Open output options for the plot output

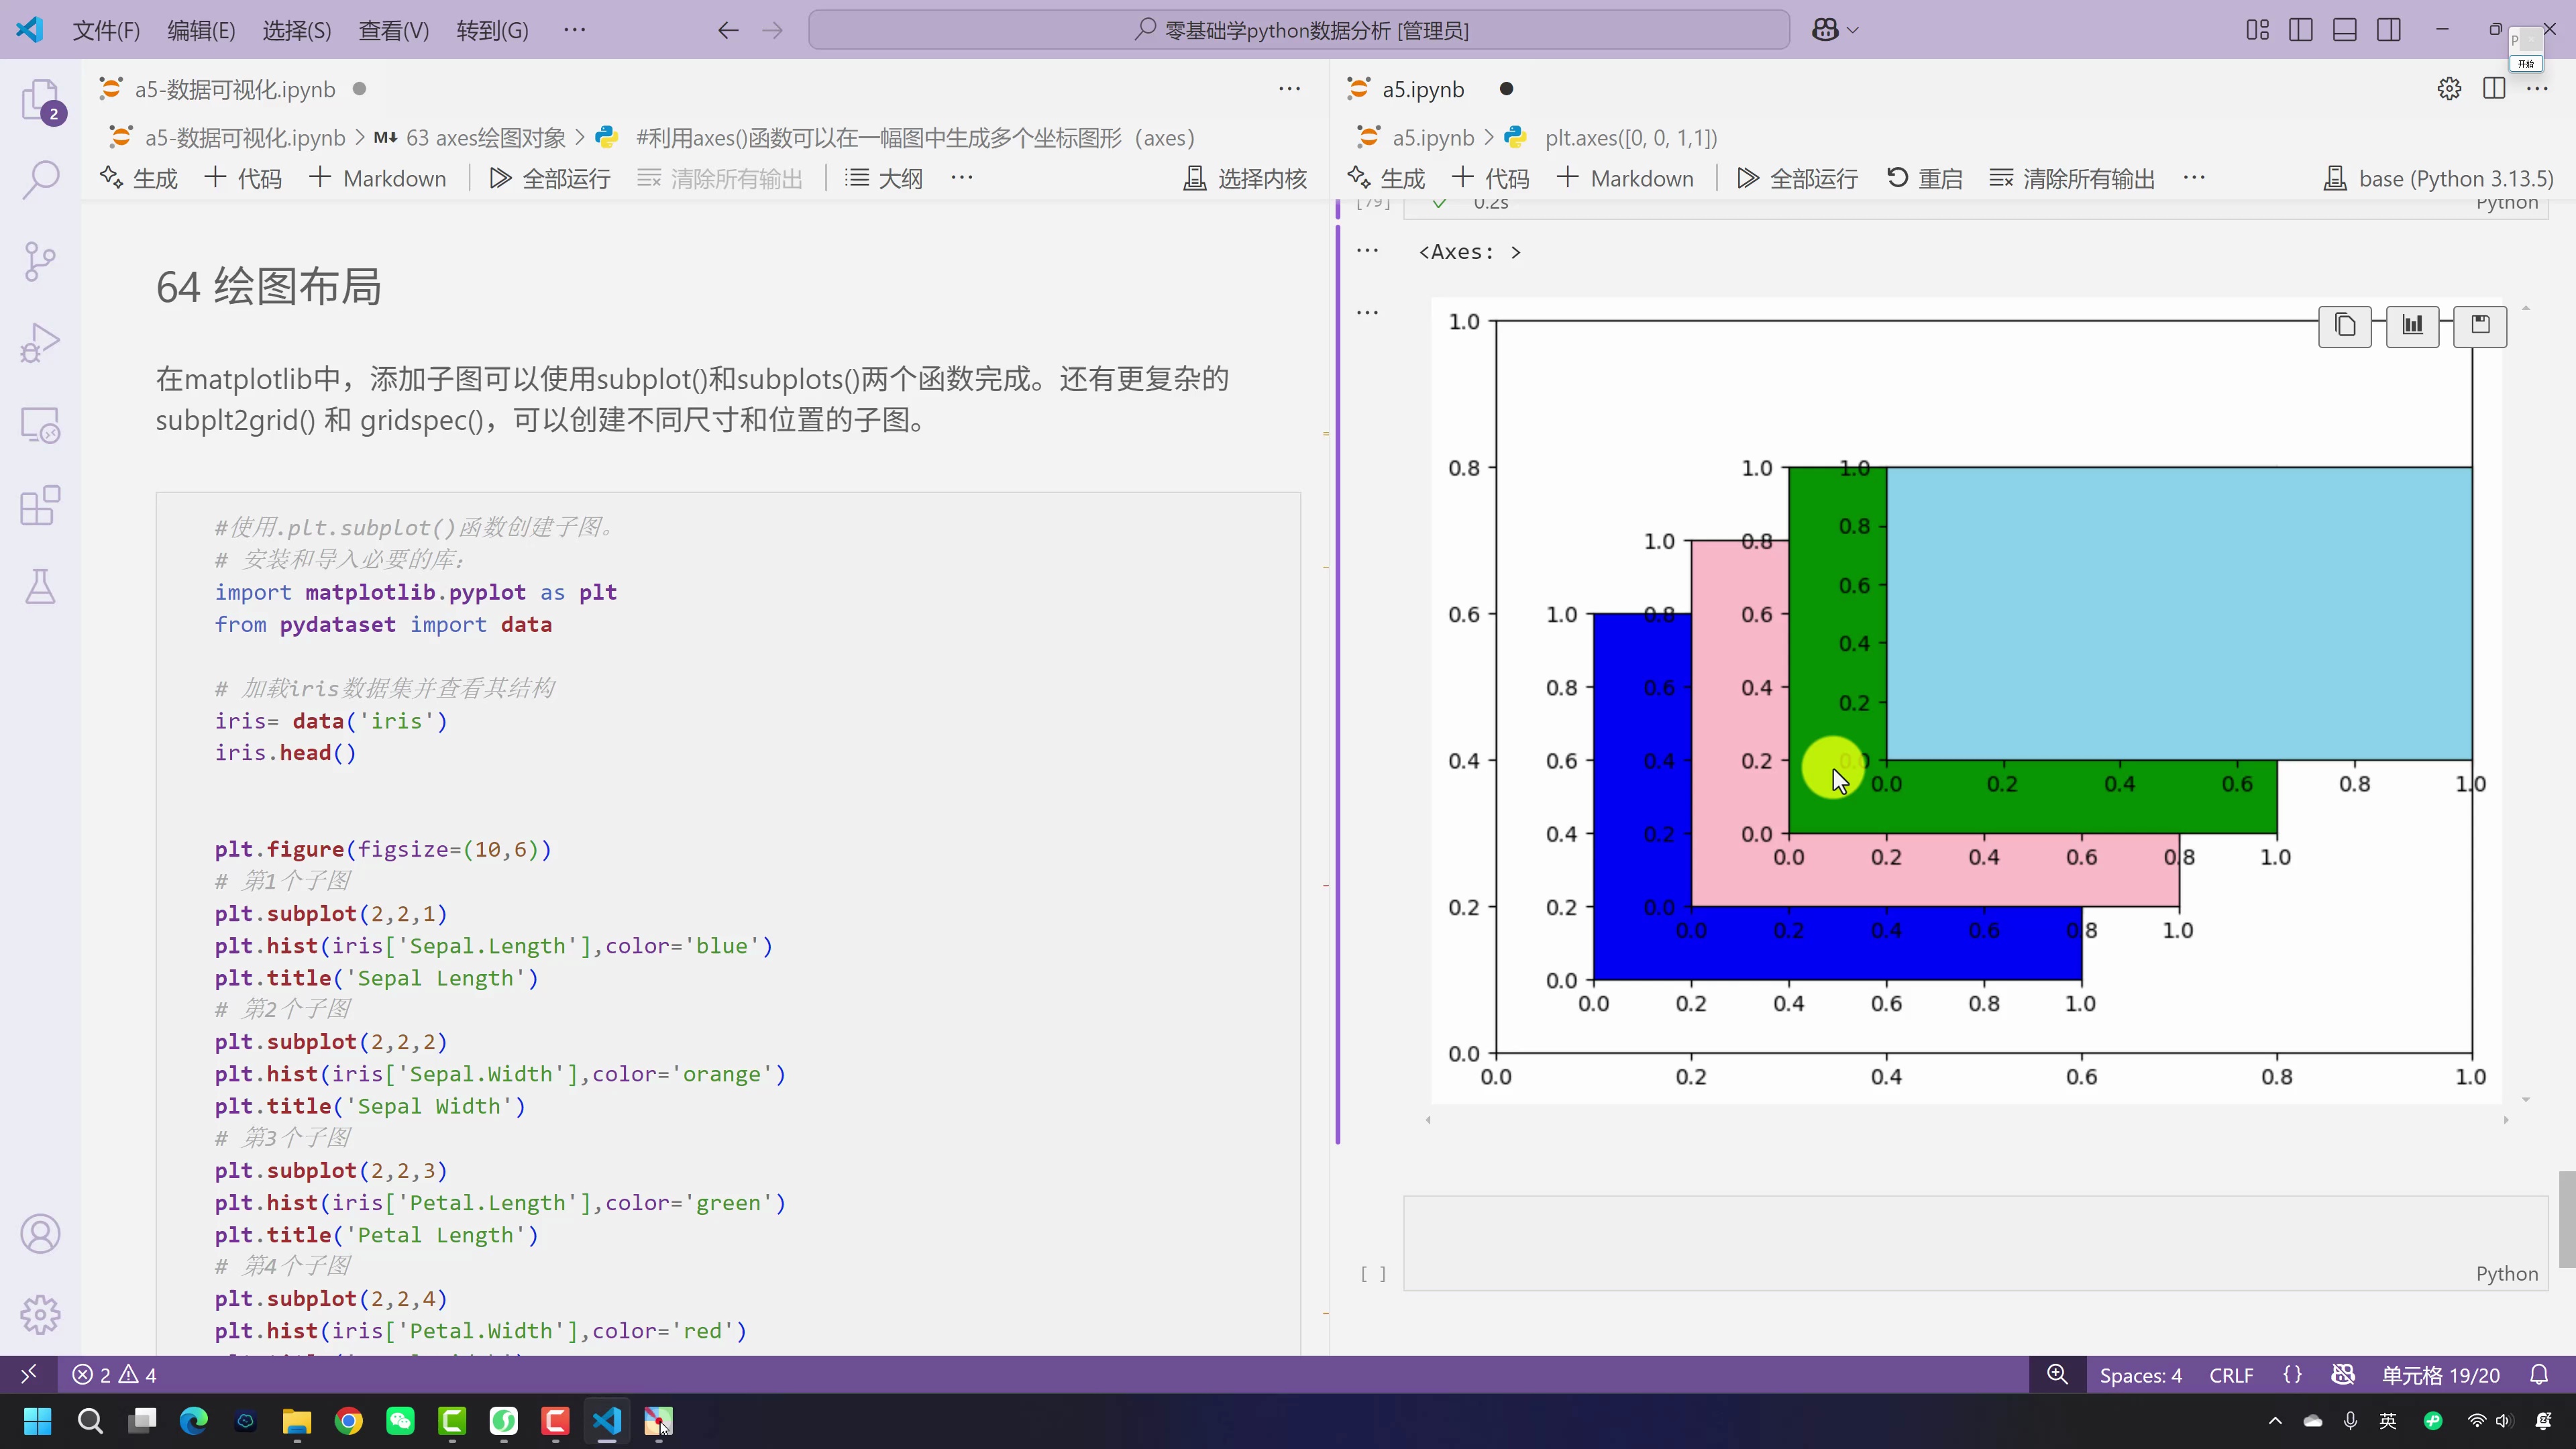click(x=1367, y=312)
